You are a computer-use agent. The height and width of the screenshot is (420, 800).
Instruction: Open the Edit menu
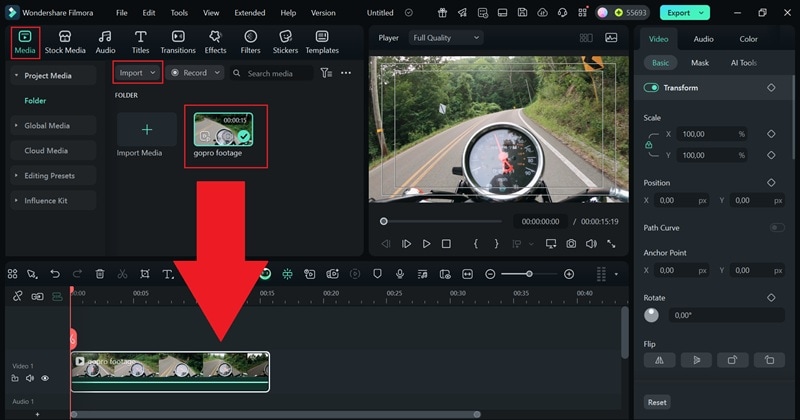148,13
